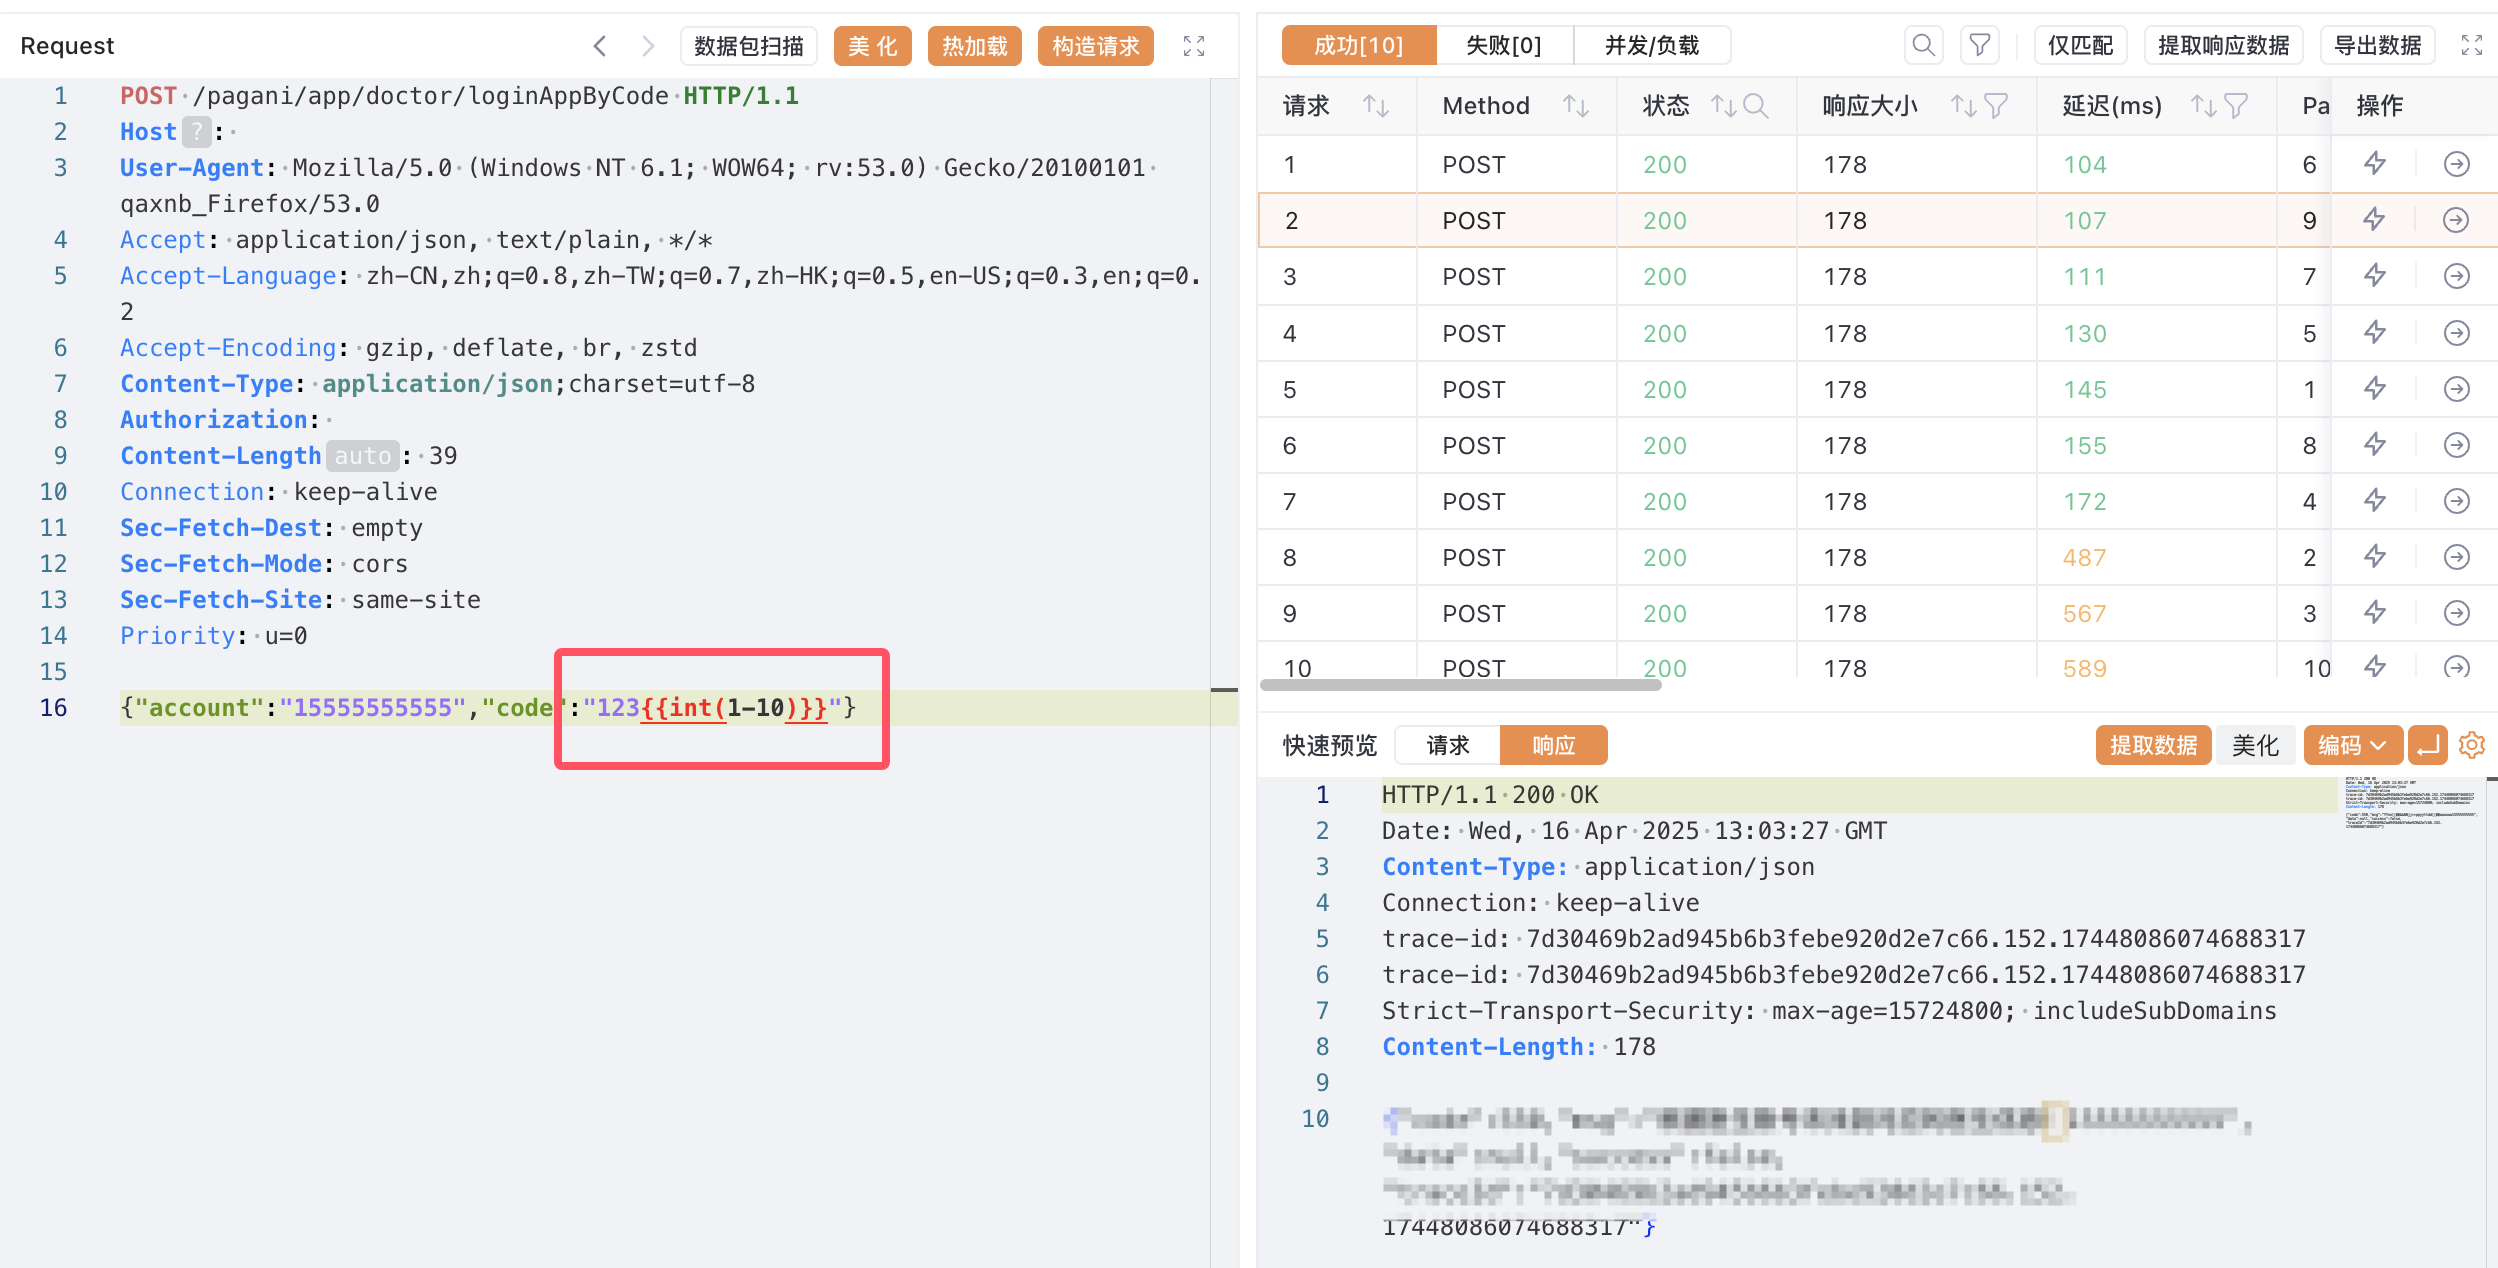The height and width of the screenshot is (1268, 2498).
Task: Click the horizontal scrollbar under the results table
Action: [1460, 686]
